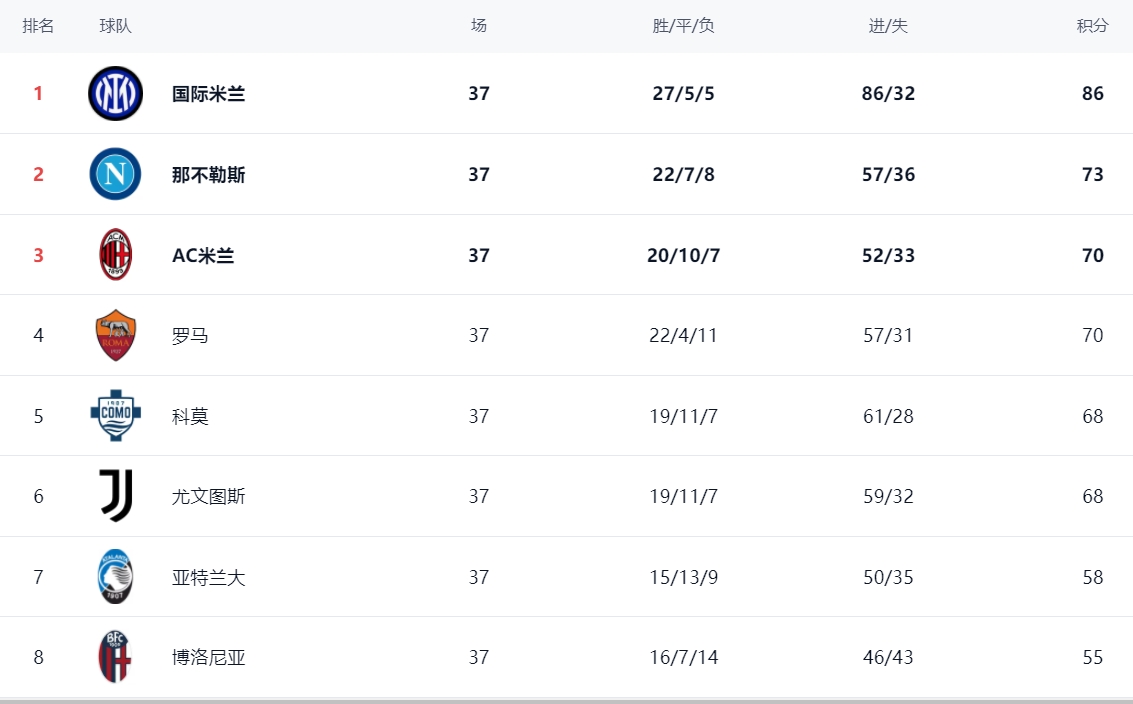Click the Inter Milan club crest
1133x704 pixels.
[116, 93]
